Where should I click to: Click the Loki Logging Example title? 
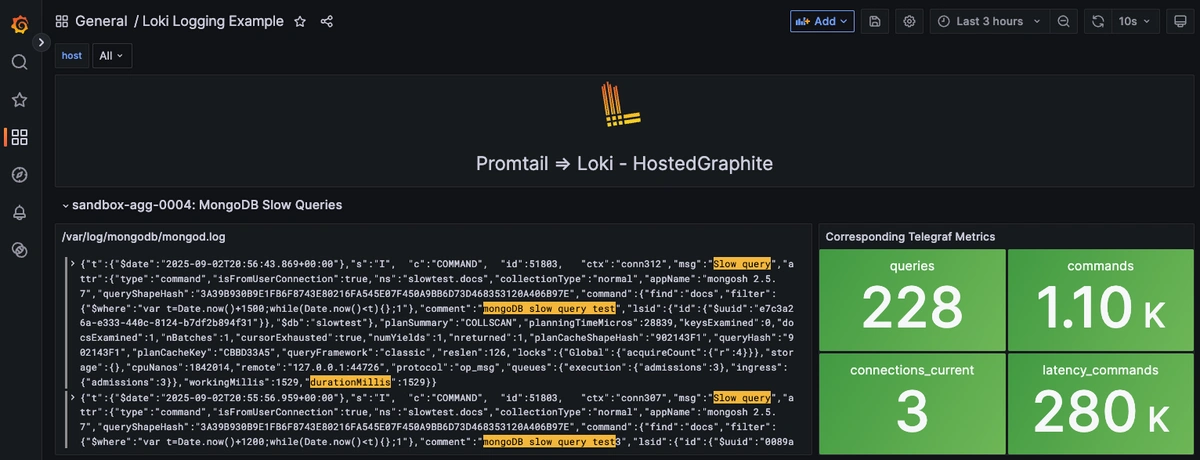[213, 21]
